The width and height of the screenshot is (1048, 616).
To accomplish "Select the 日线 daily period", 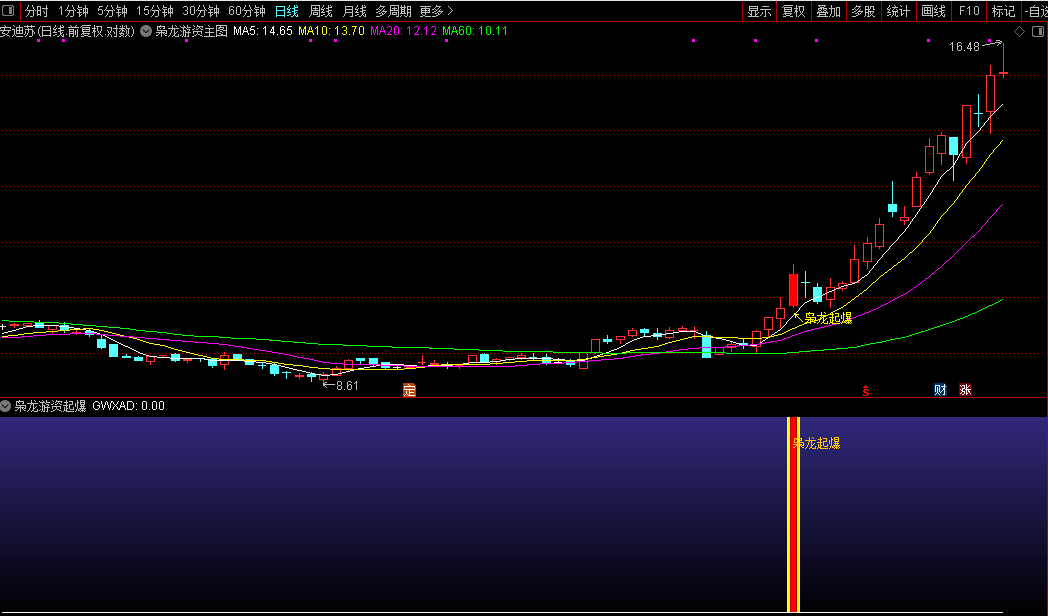I will click(287, 11).
